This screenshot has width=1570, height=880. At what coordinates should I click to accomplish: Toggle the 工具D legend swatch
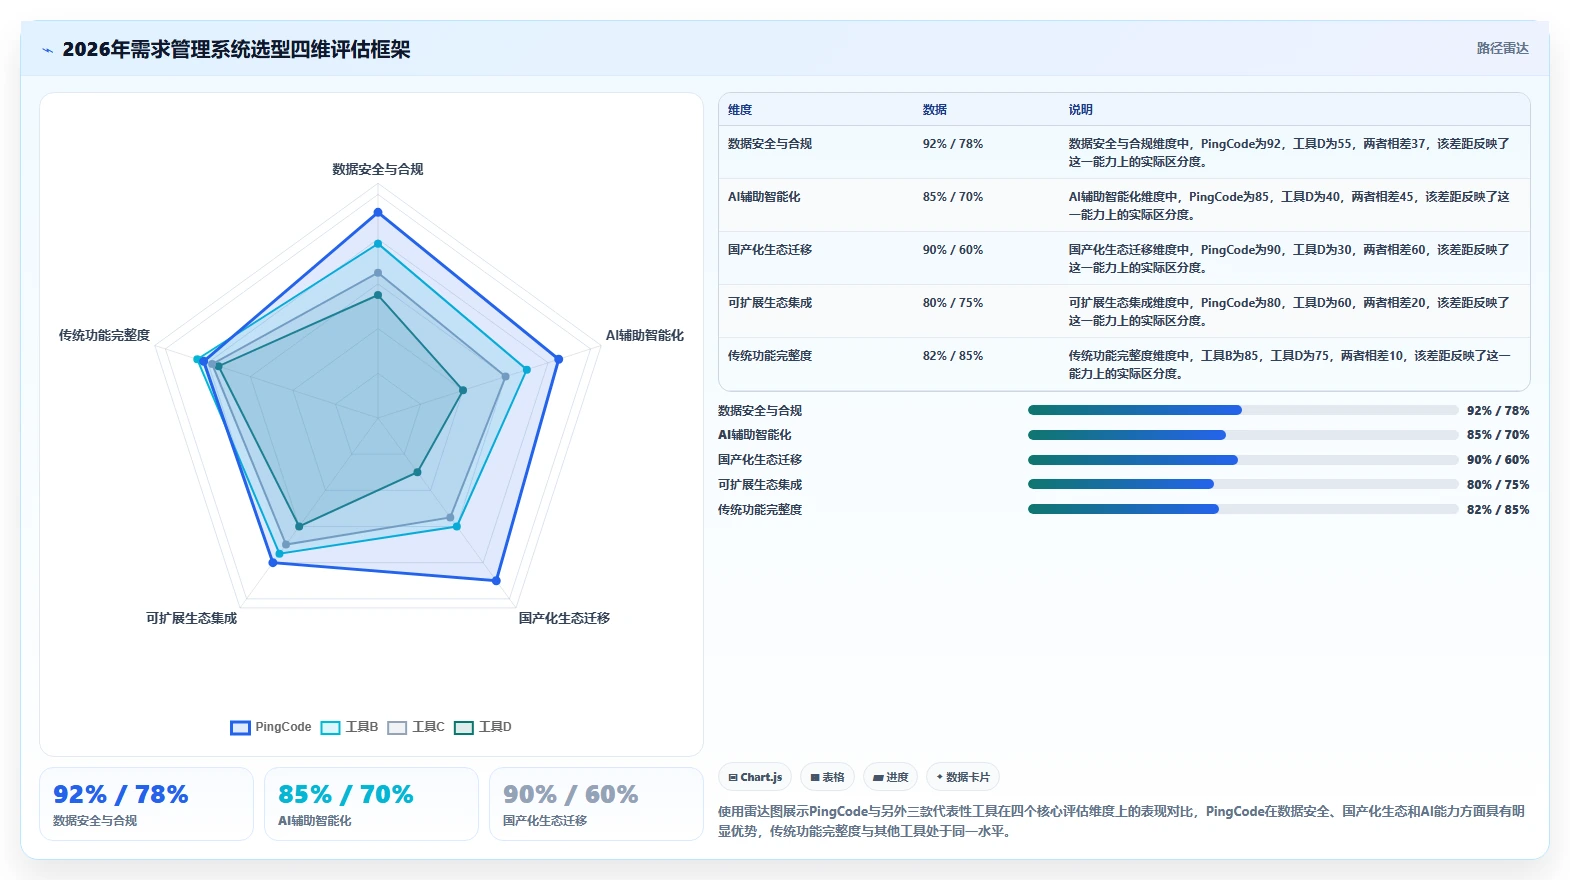point(464,727)
